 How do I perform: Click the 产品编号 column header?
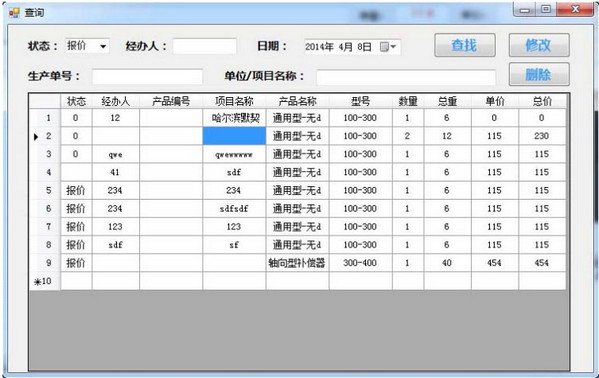point(171,101)
